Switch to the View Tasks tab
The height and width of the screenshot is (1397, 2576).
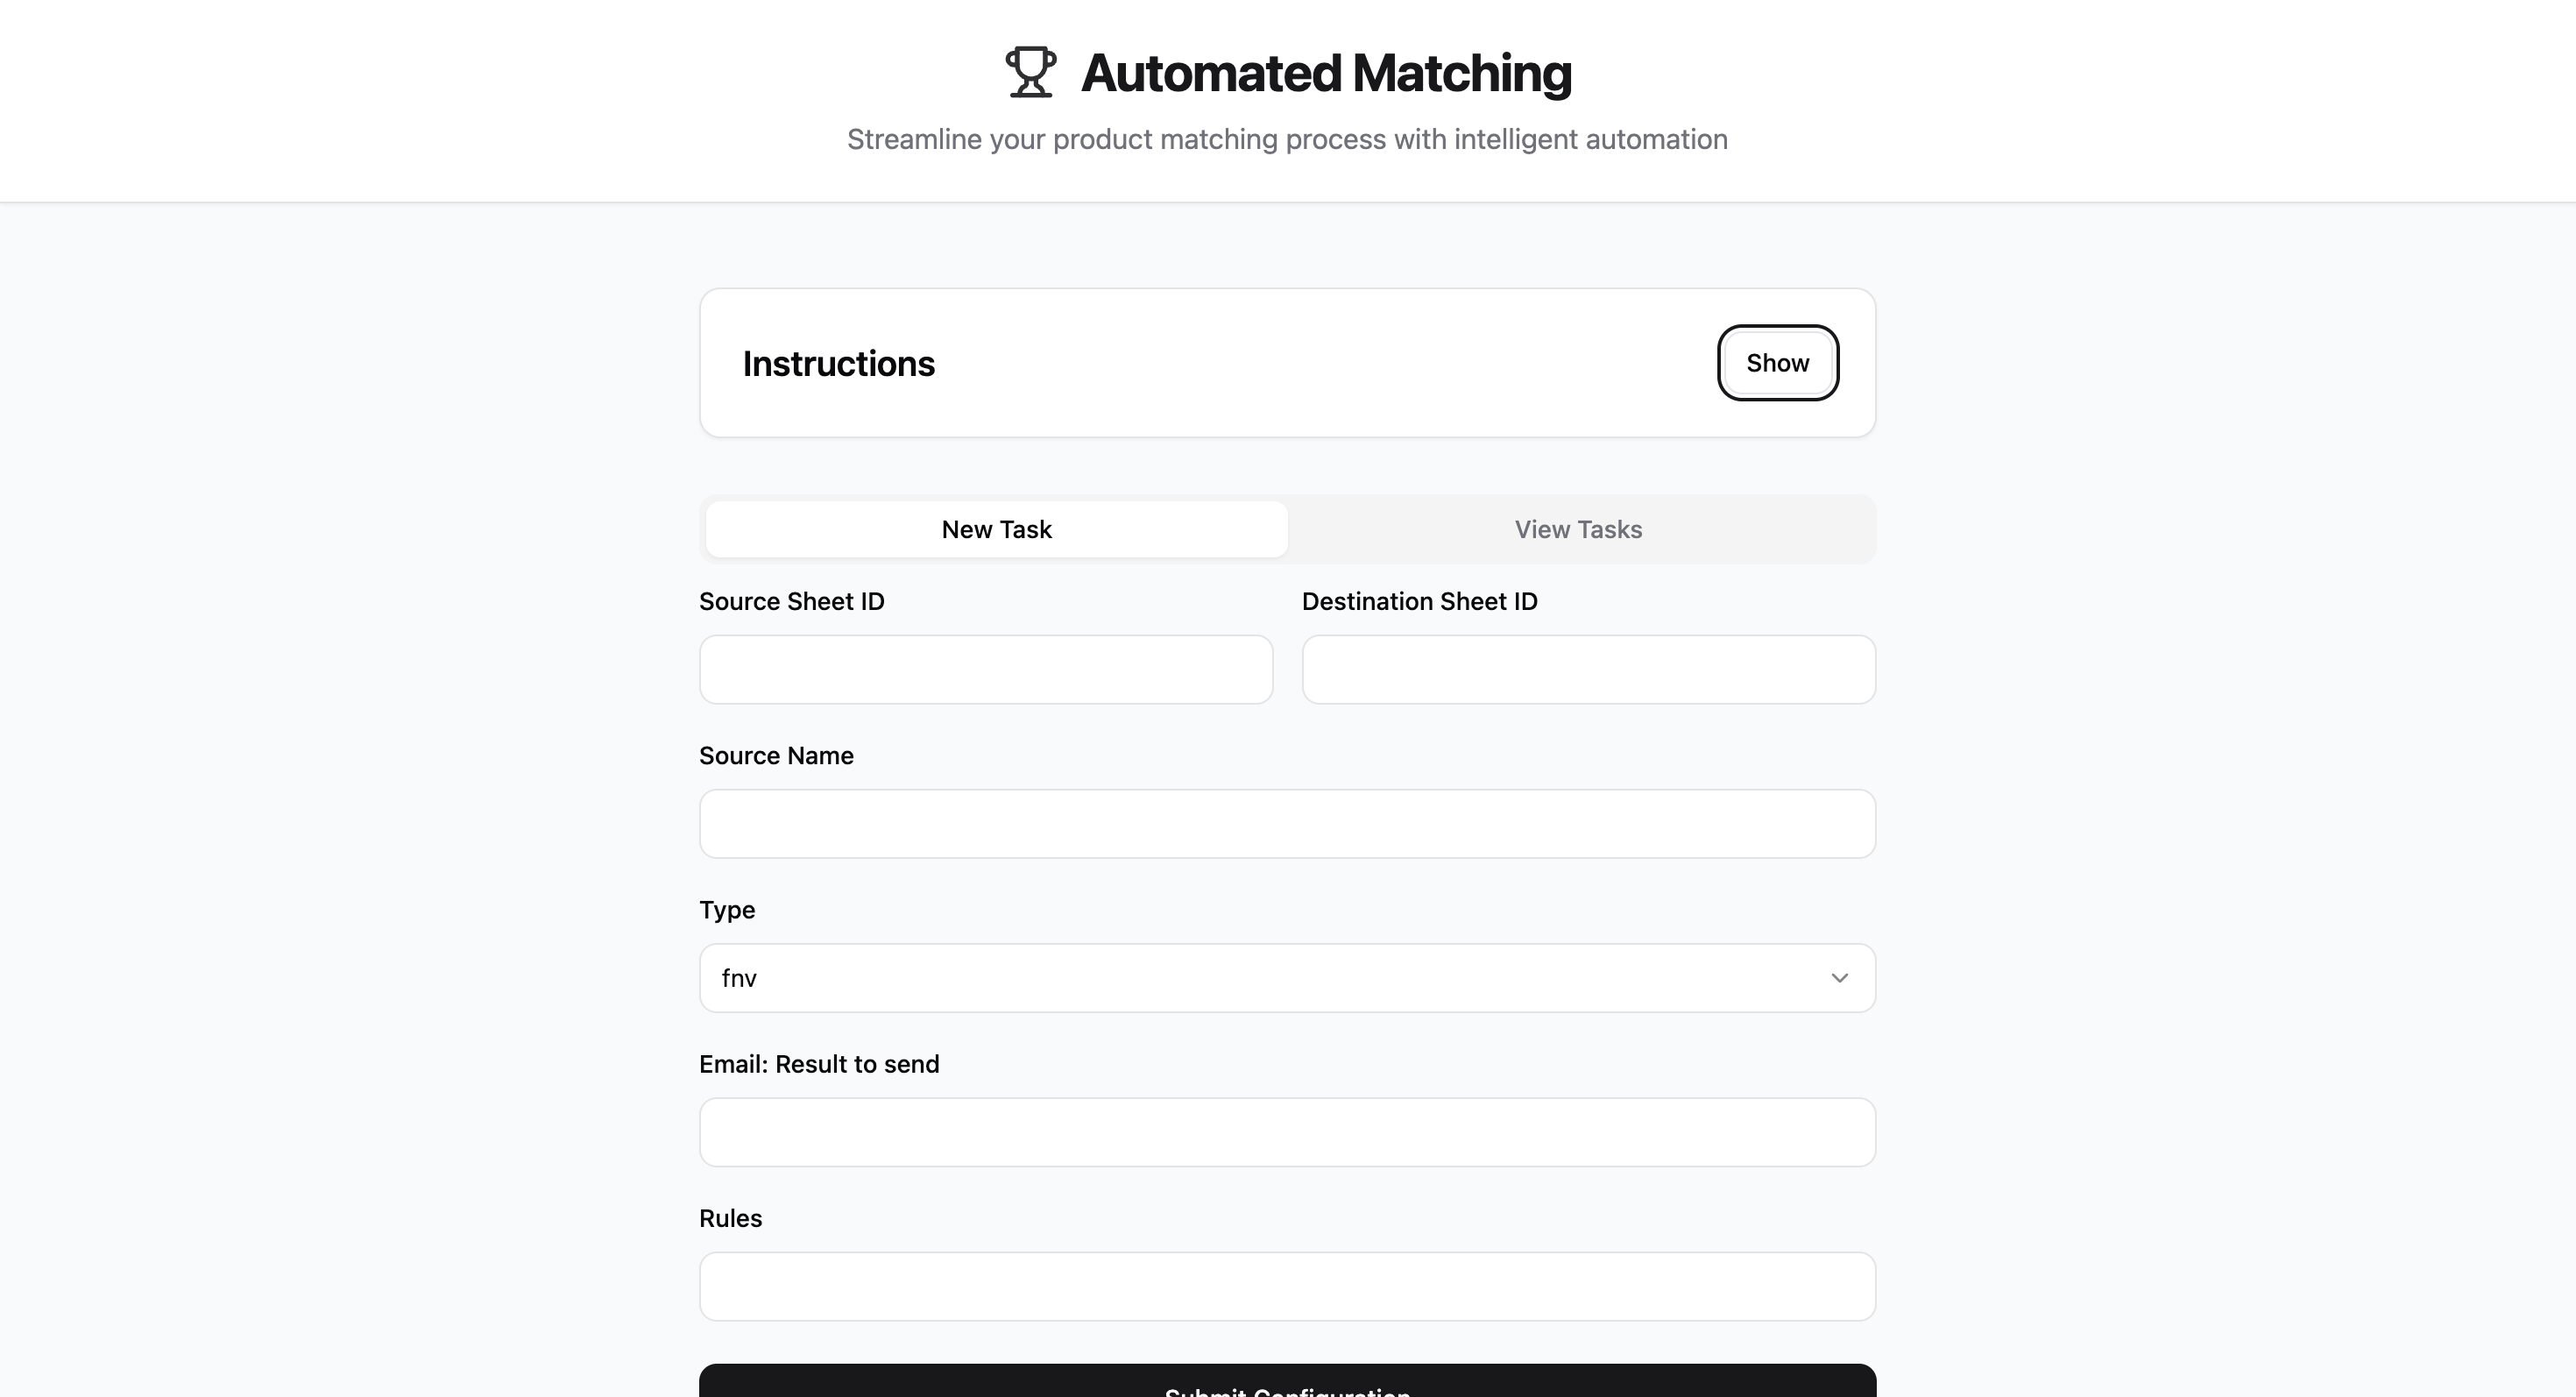click(x=1578, y=529)
